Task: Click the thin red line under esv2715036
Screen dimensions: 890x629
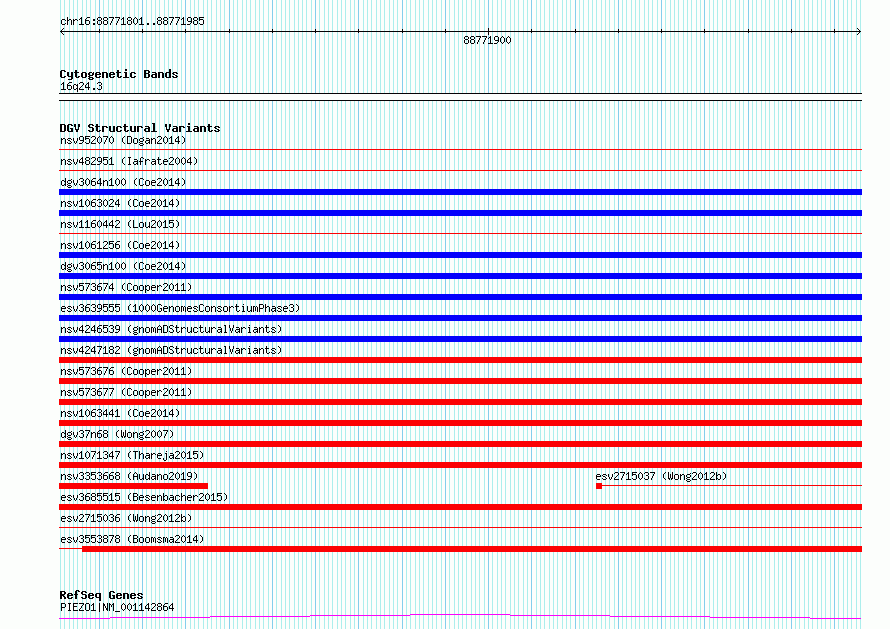Action: (460, 528)
